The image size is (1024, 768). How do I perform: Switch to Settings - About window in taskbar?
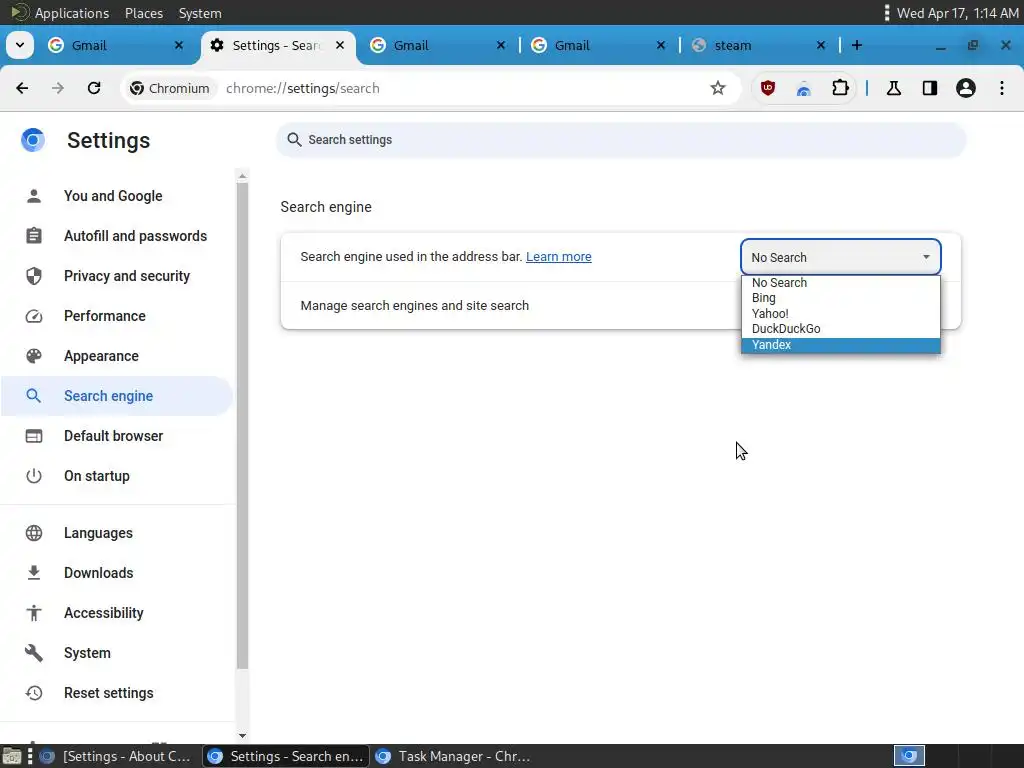click(x=116, y=756)
